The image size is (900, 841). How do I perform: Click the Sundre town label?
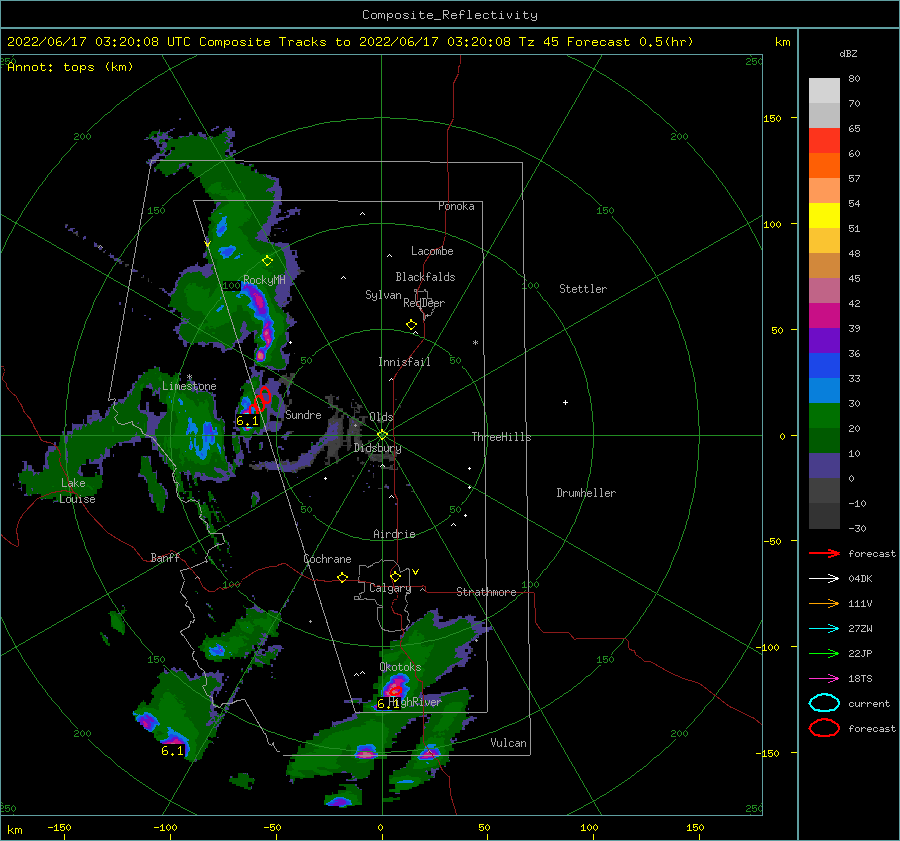(x=303, y=414)
